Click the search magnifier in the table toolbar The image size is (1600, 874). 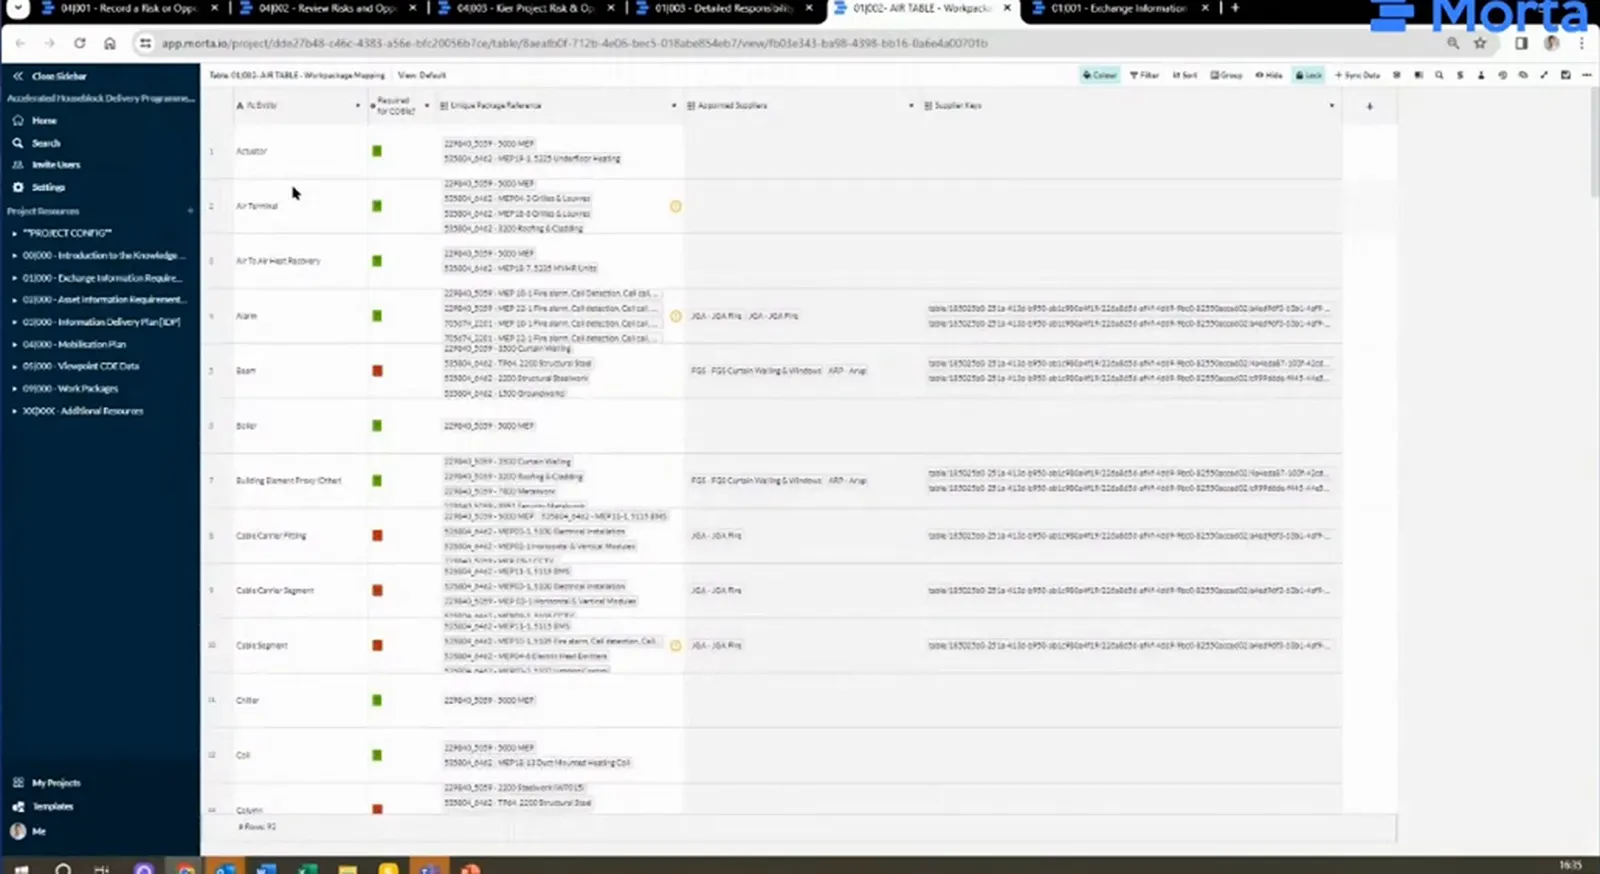point(1439,75)
